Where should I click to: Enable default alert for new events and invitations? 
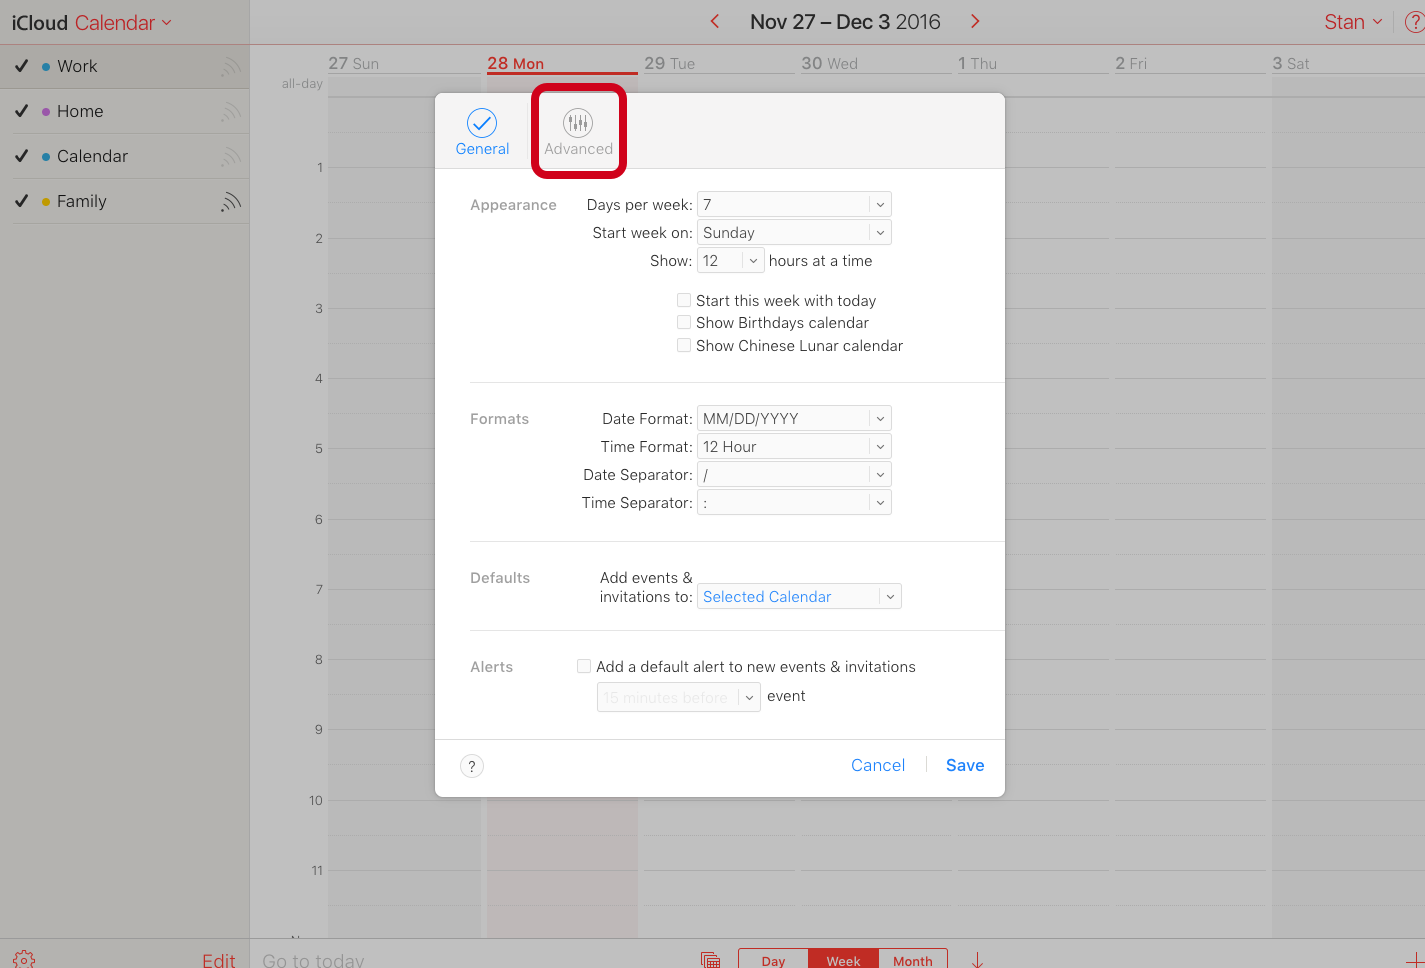[x=583, y=666]
